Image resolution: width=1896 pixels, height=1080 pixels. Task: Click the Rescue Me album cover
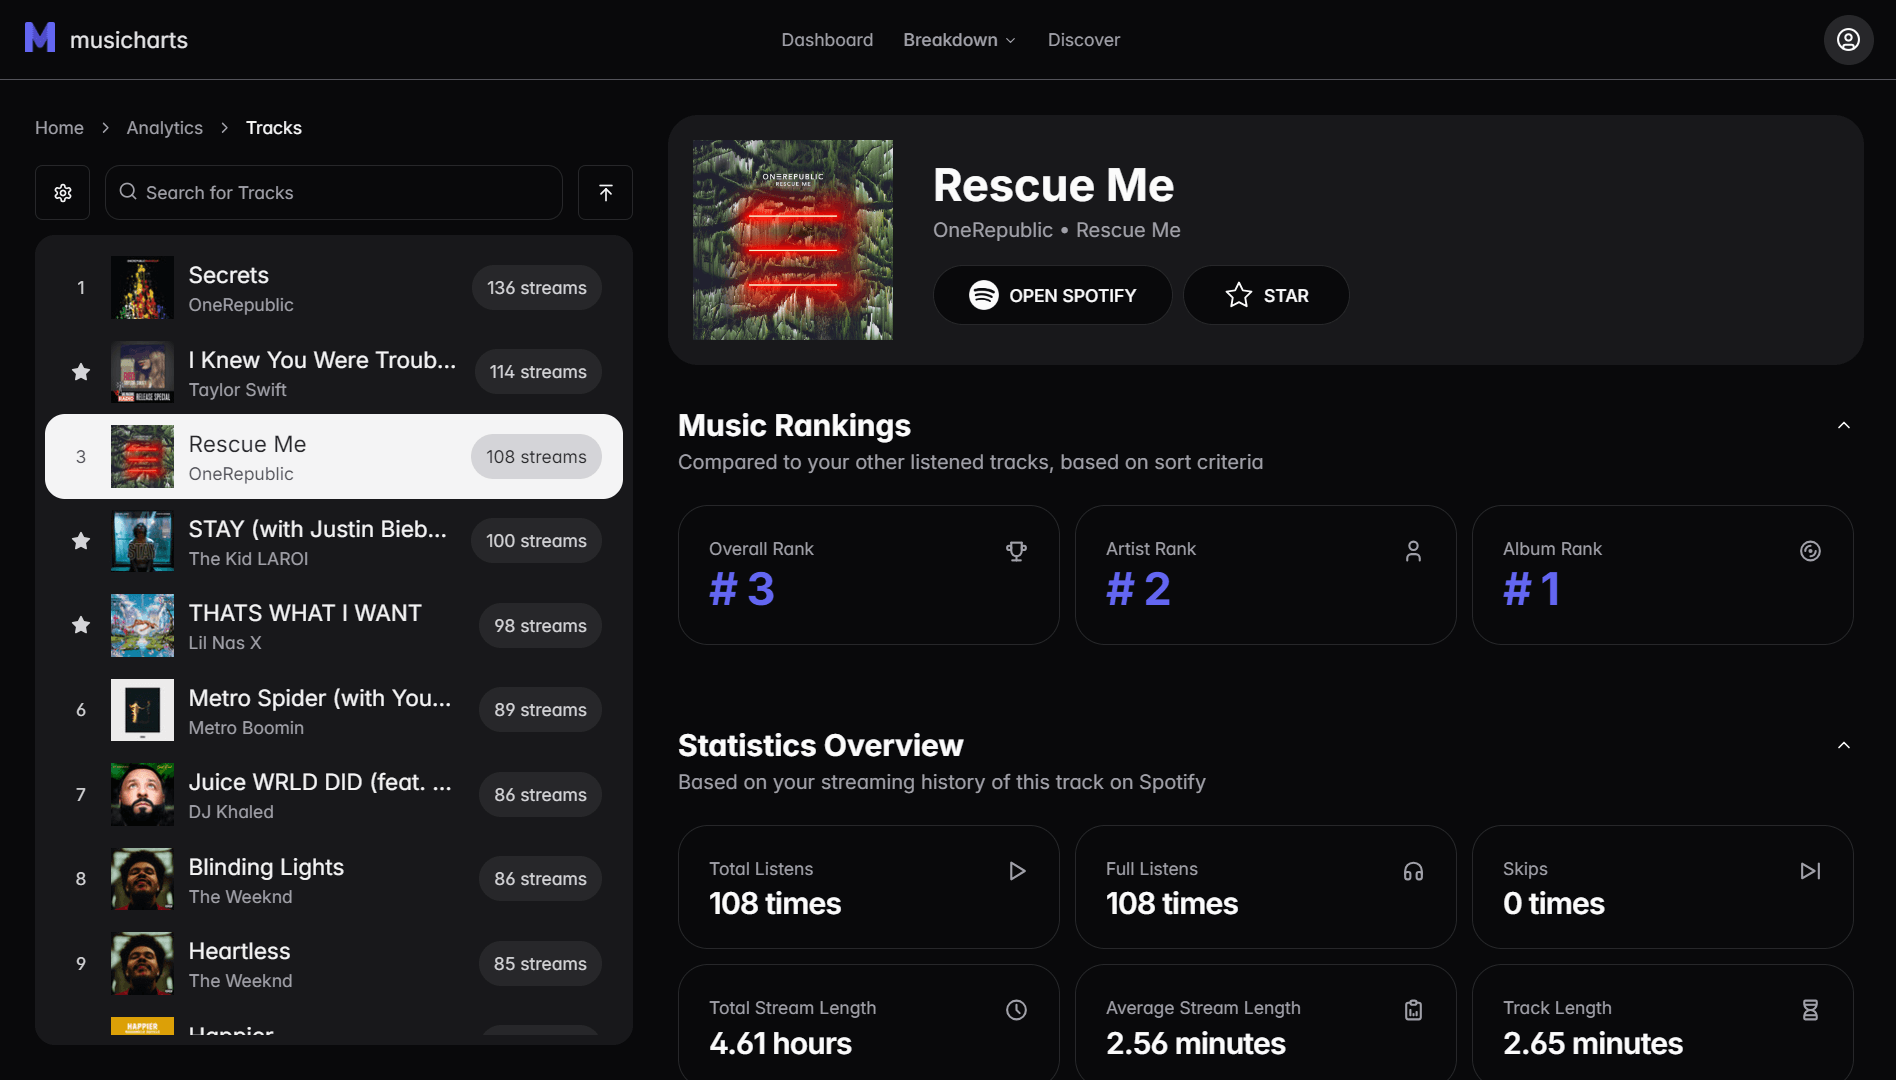793,240
